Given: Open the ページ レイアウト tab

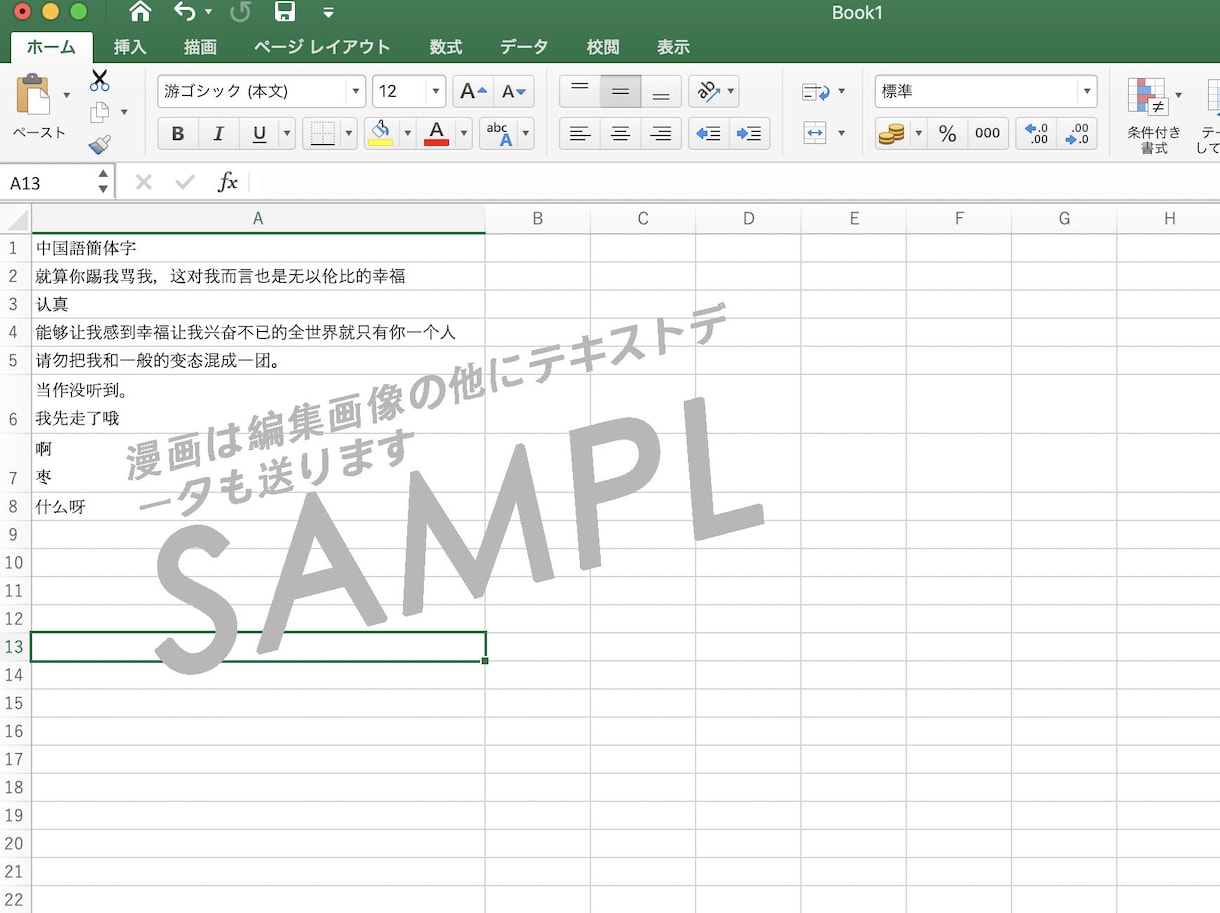Looking at the screenshot, I should 321,47.
